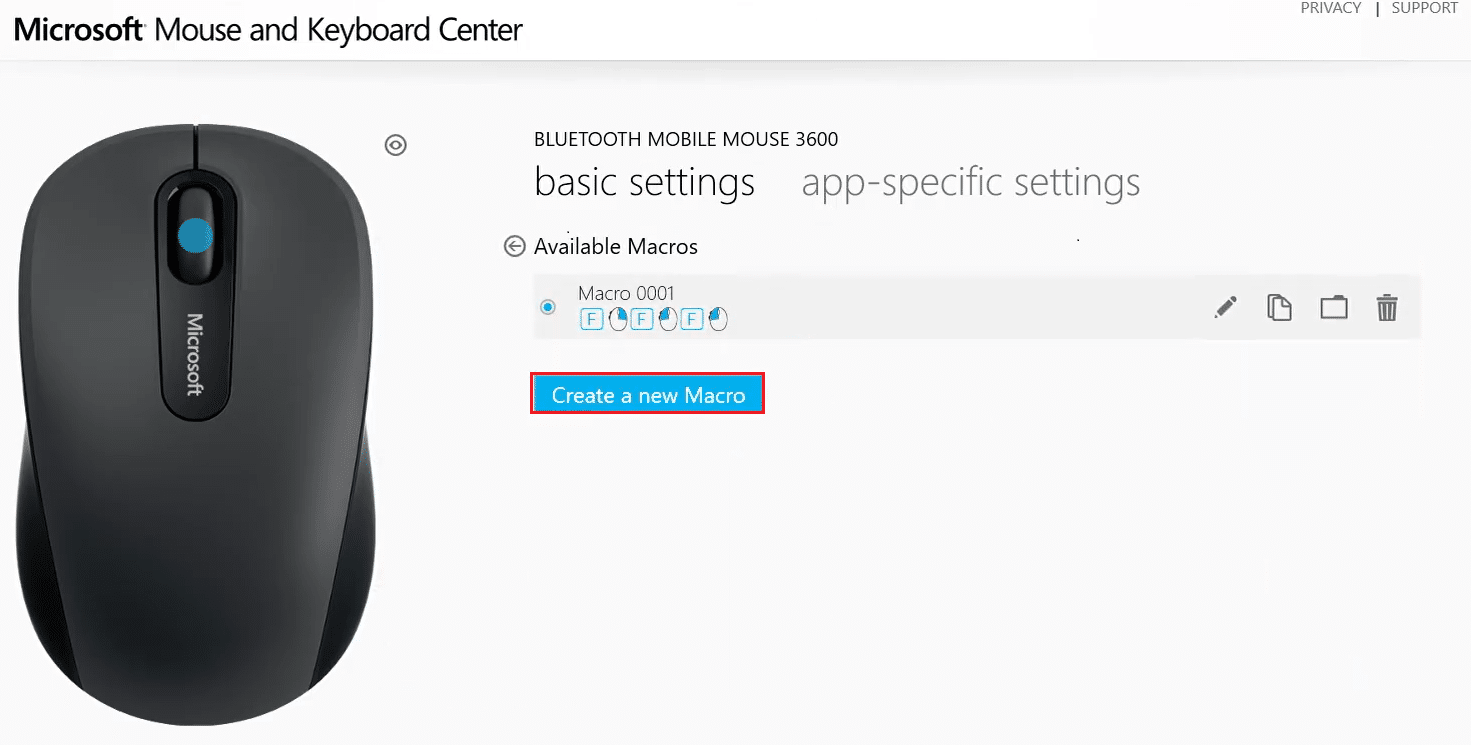
Task: Open the SUPPORT link
Action: pos(1424,8)
